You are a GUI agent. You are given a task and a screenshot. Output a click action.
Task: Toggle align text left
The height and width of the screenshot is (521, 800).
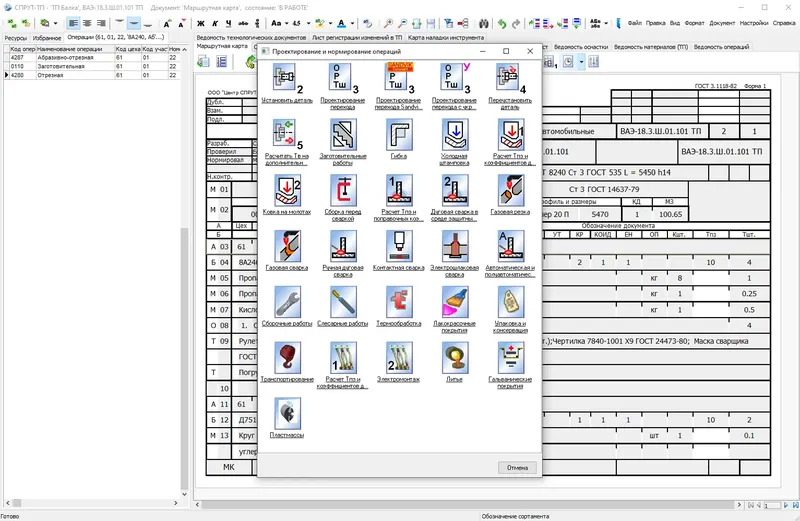(73, 23)
